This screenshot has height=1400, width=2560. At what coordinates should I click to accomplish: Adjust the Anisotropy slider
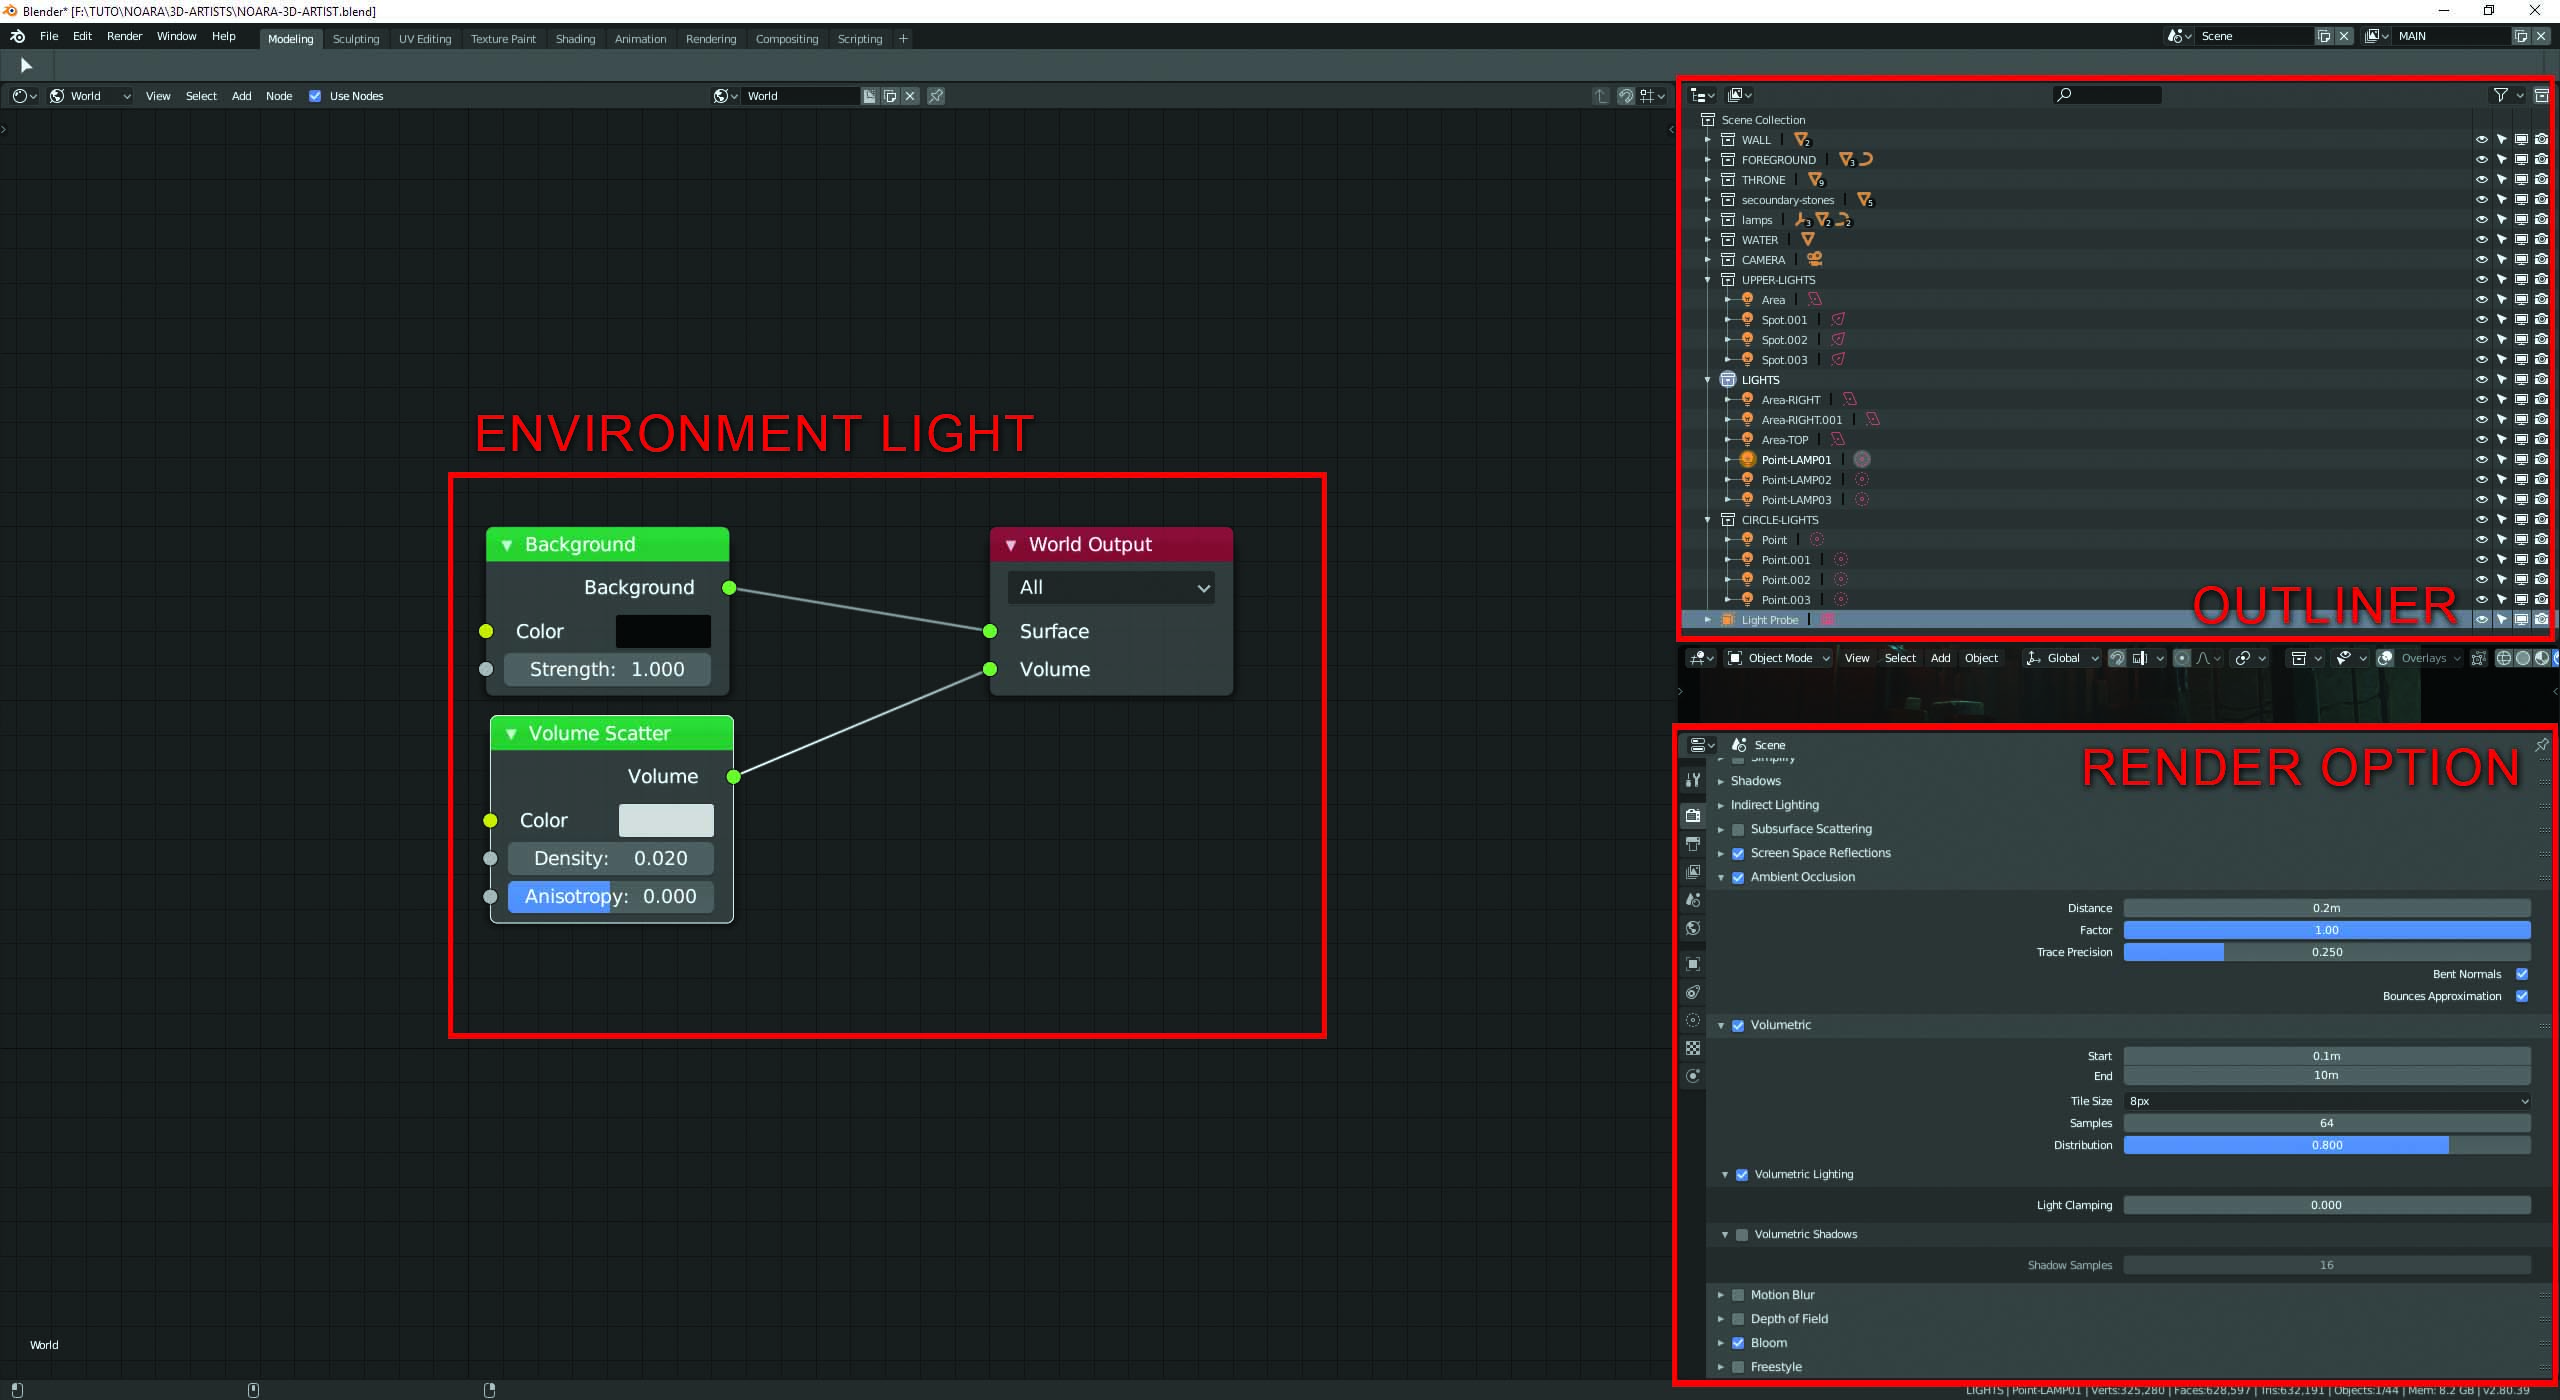click(611, 897)
